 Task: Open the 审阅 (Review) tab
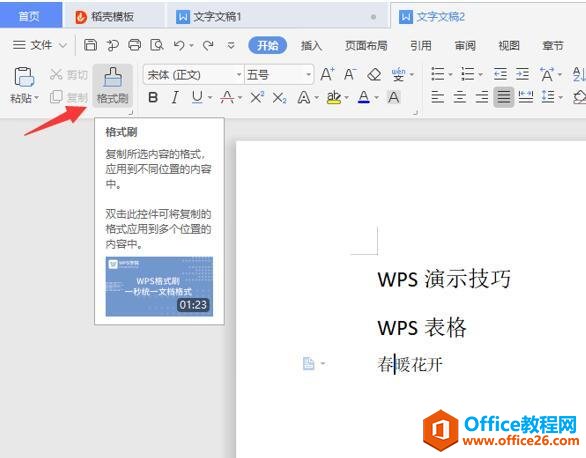point(465,46)
